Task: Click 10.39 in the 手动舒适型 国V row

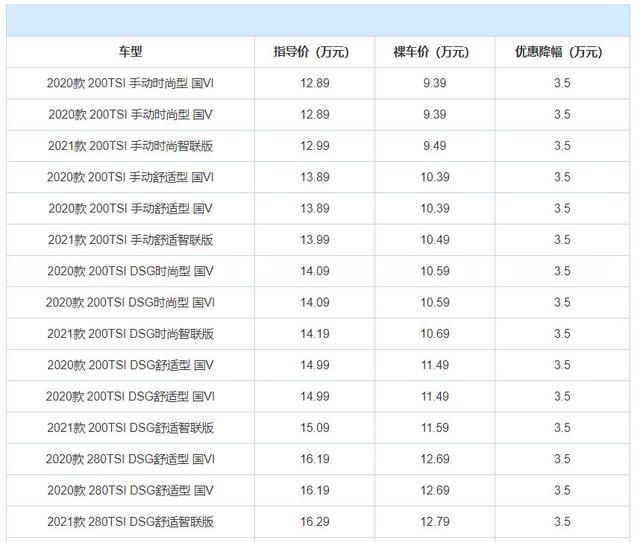Action: 435,209
